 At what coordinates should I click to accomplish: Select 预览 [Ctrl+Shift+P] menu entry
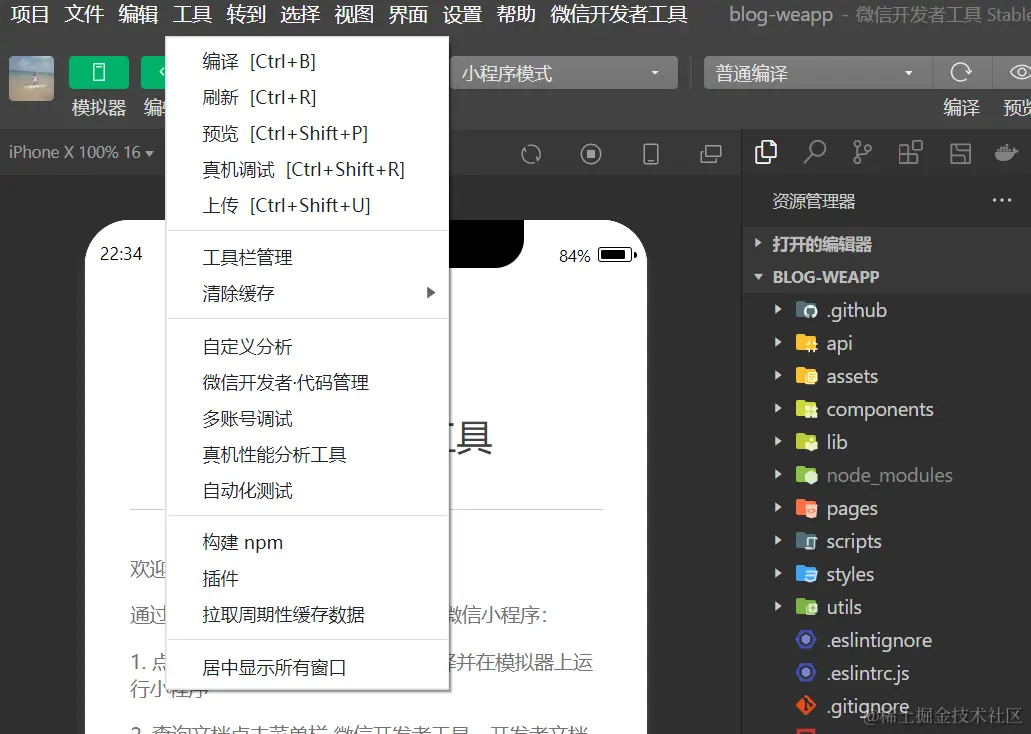307,134
